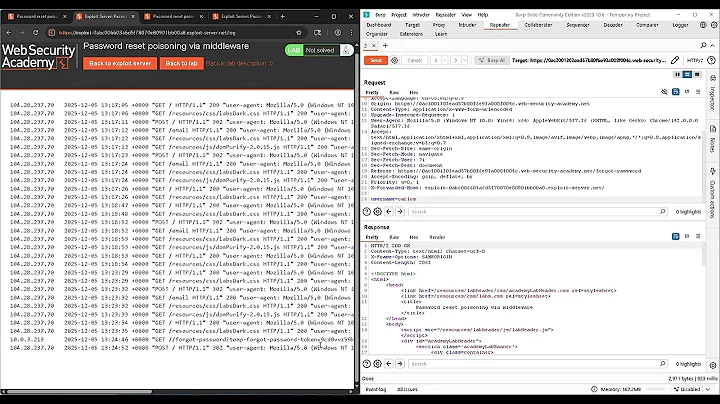Screen dimensions: 720x404
Task: Add a new Repeater tab with plus
Action: click(385, 45)
